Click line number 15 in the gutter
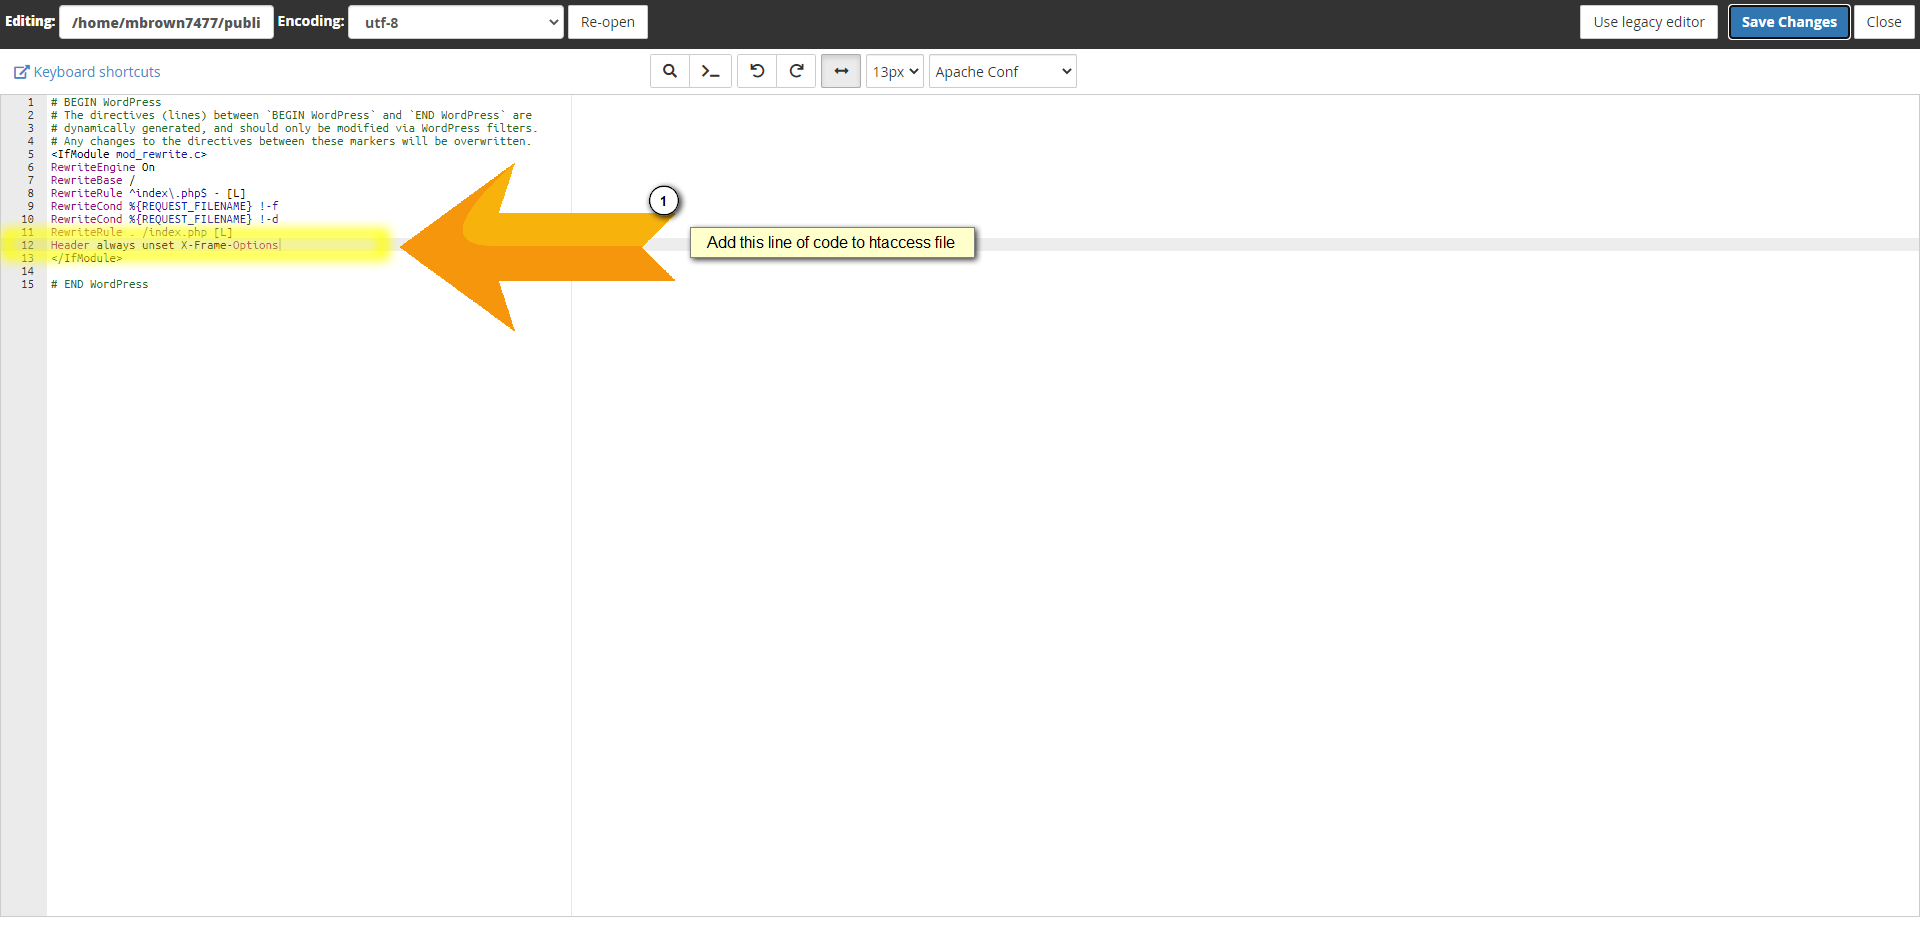Viewport: 1920px width, 937px height. pyautogui.click(x=28, y=284)
